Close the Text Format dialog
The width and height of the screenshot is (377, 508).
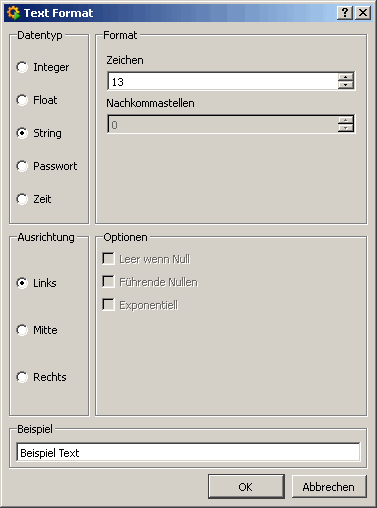pos(363,13)
